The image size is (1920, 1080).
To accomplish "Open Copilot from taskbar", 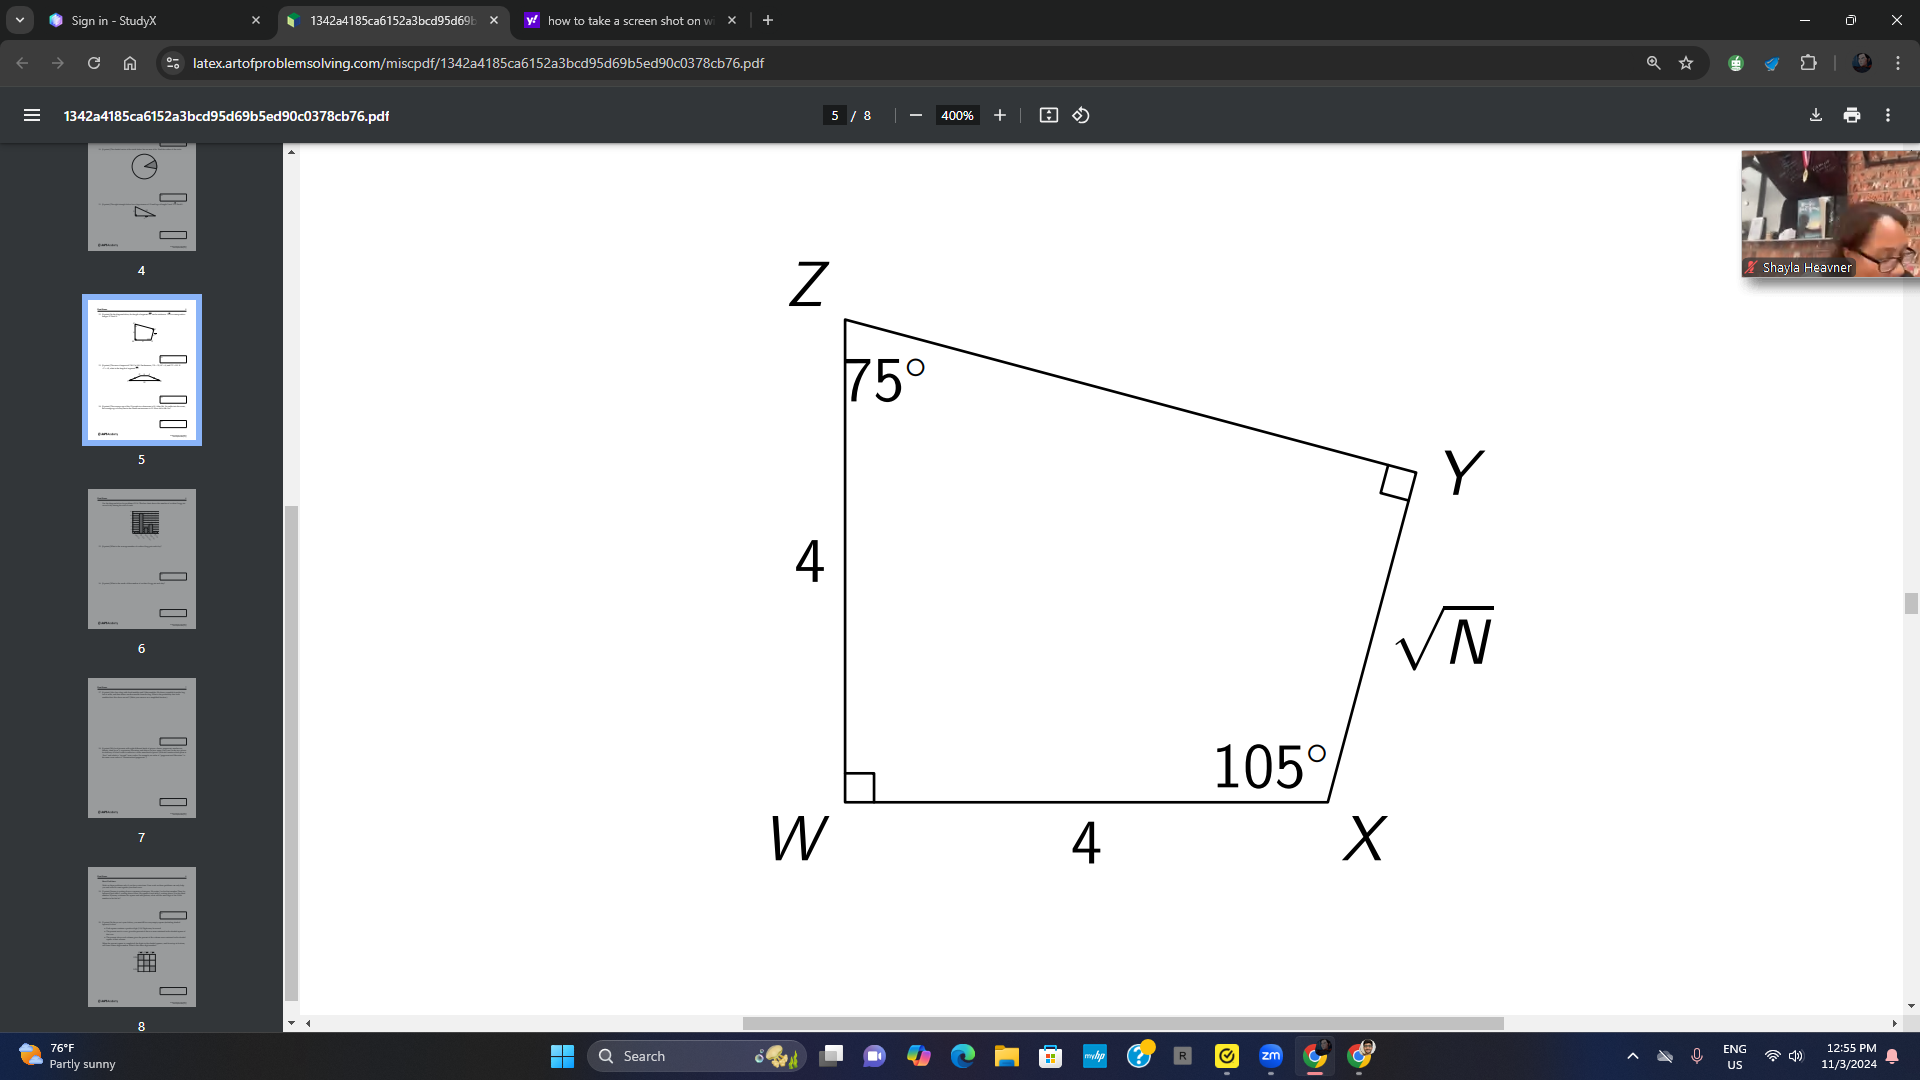I will coord(919,1056).
